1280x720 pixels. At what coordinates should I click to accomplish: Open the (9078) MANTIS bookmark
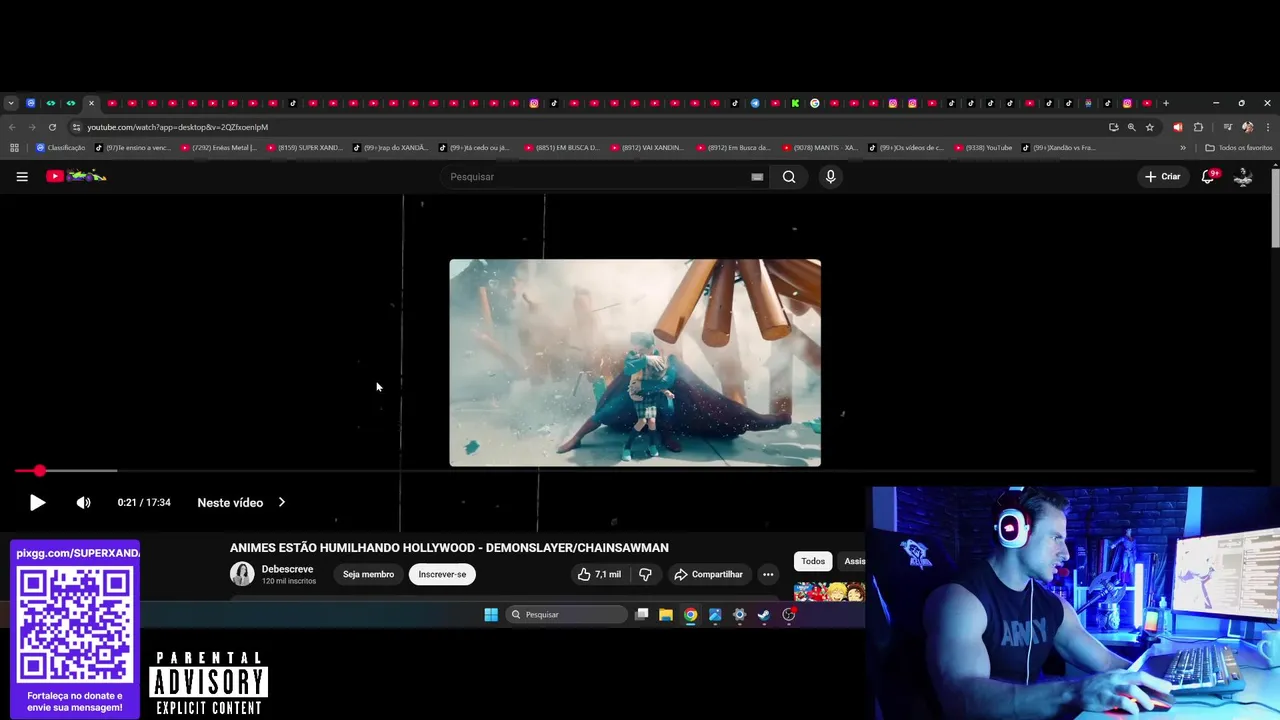(x=820, y=148)
